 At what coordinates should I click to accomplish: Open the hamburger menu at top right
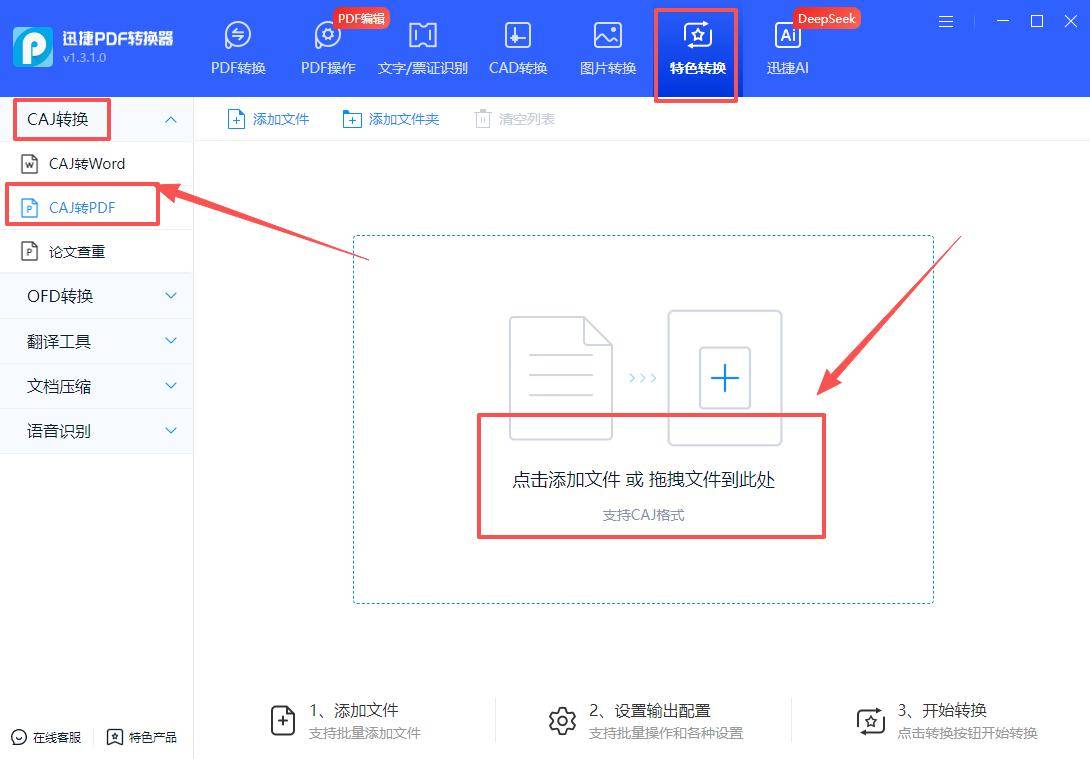[x=945, y=20]
